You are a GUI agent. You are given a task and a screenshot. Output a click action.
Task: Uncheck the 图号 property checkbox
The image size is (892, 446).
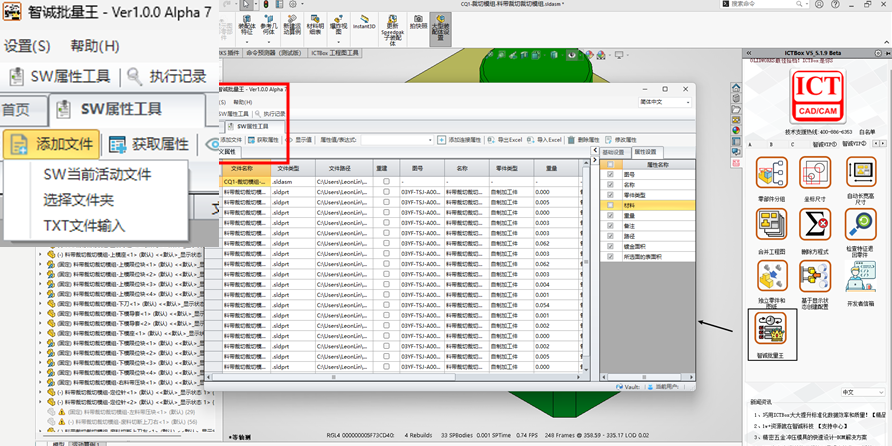[x=610, y=175]
